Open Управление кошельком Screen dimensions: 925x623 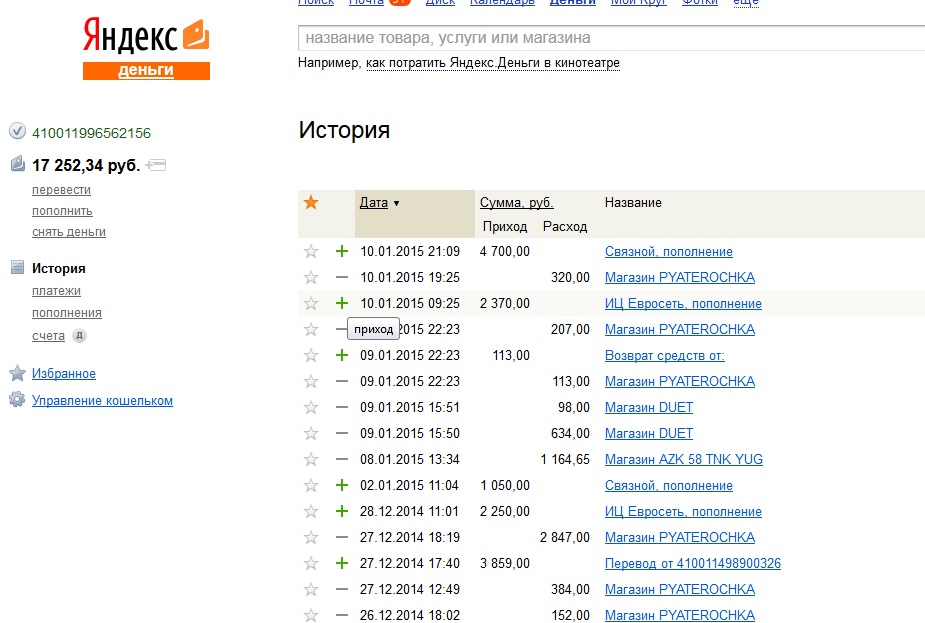[102, 401]
